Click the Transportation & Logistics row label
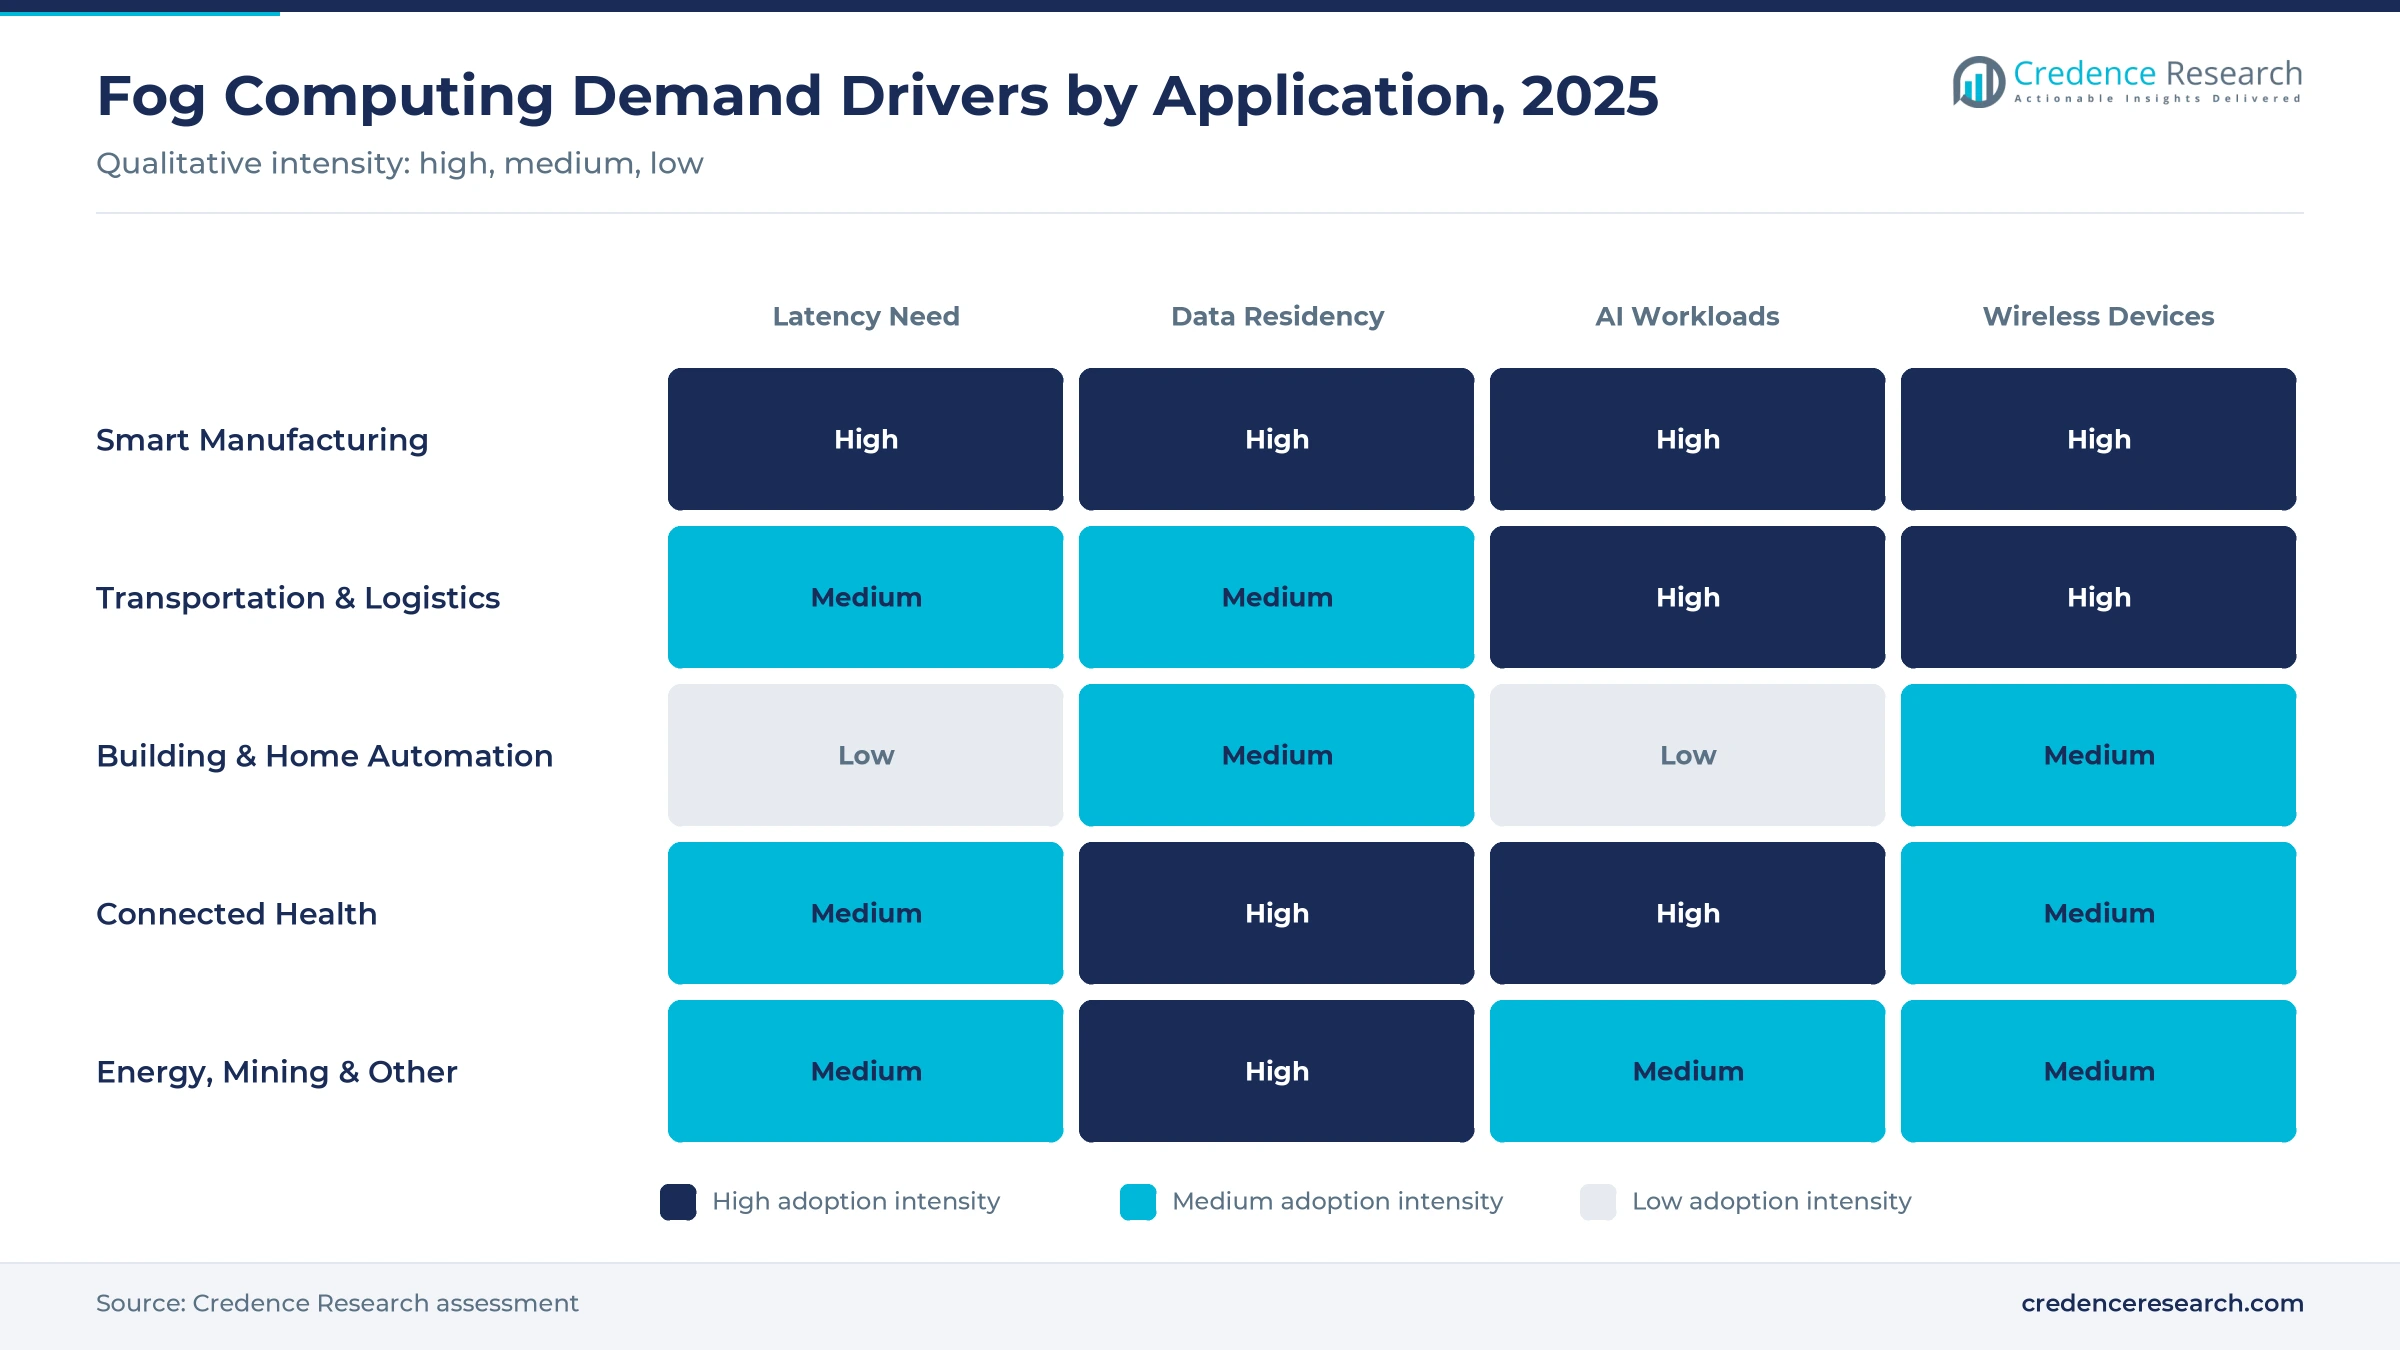The image size is (2400, 1350). 298,598
